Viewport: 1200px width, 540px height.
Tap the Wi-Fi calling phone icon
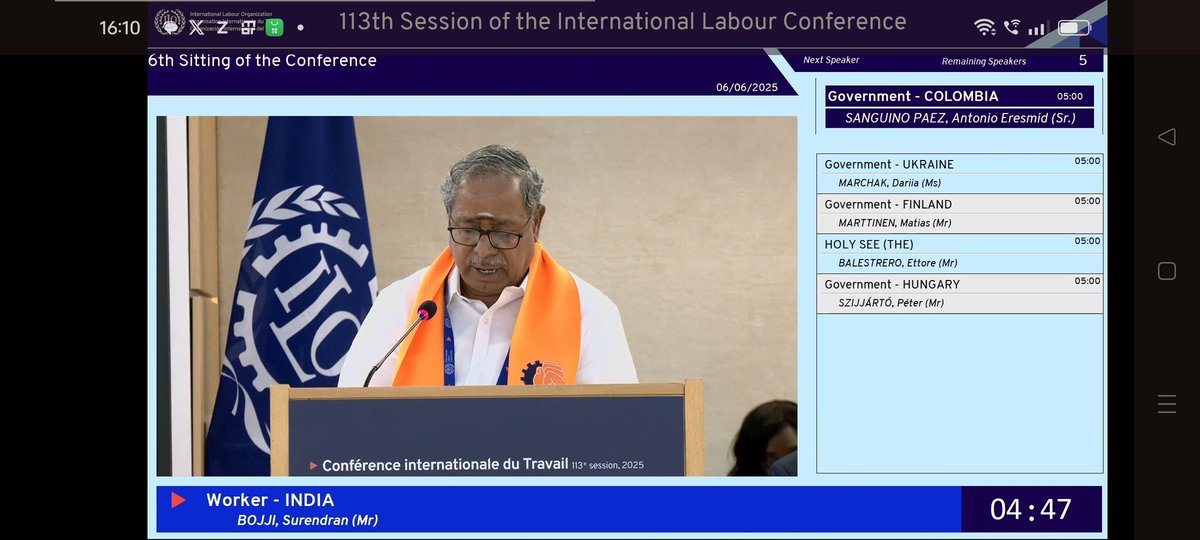[x=1012, y=27]
